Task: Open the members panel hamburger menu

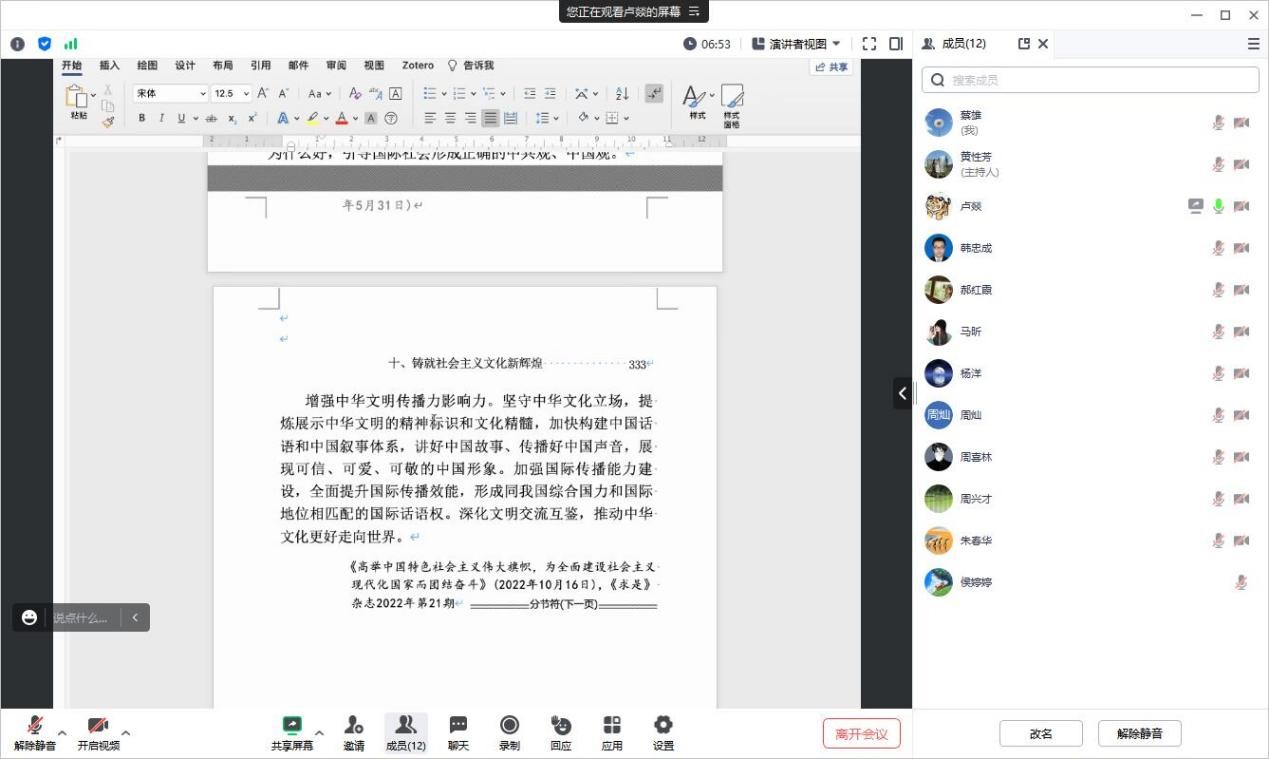Action: (x=1253, y=44)
